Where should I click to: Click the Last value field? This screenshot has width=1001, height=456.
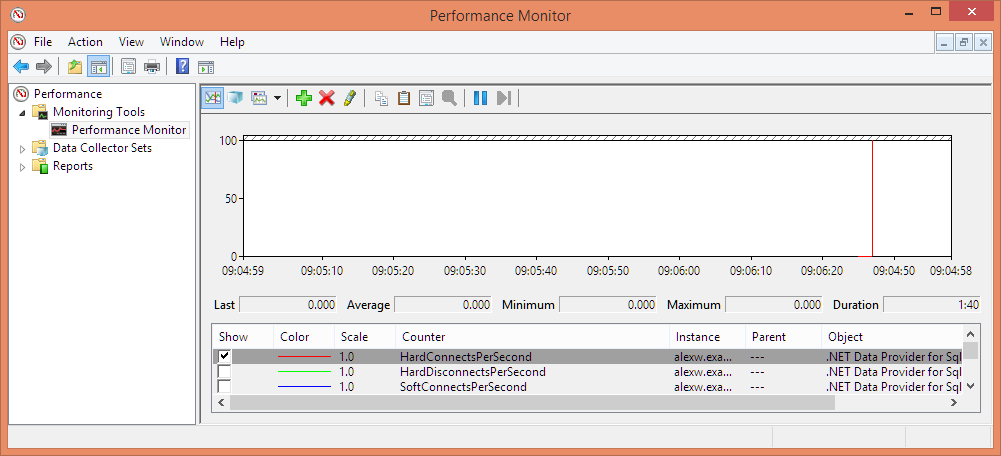288,305
